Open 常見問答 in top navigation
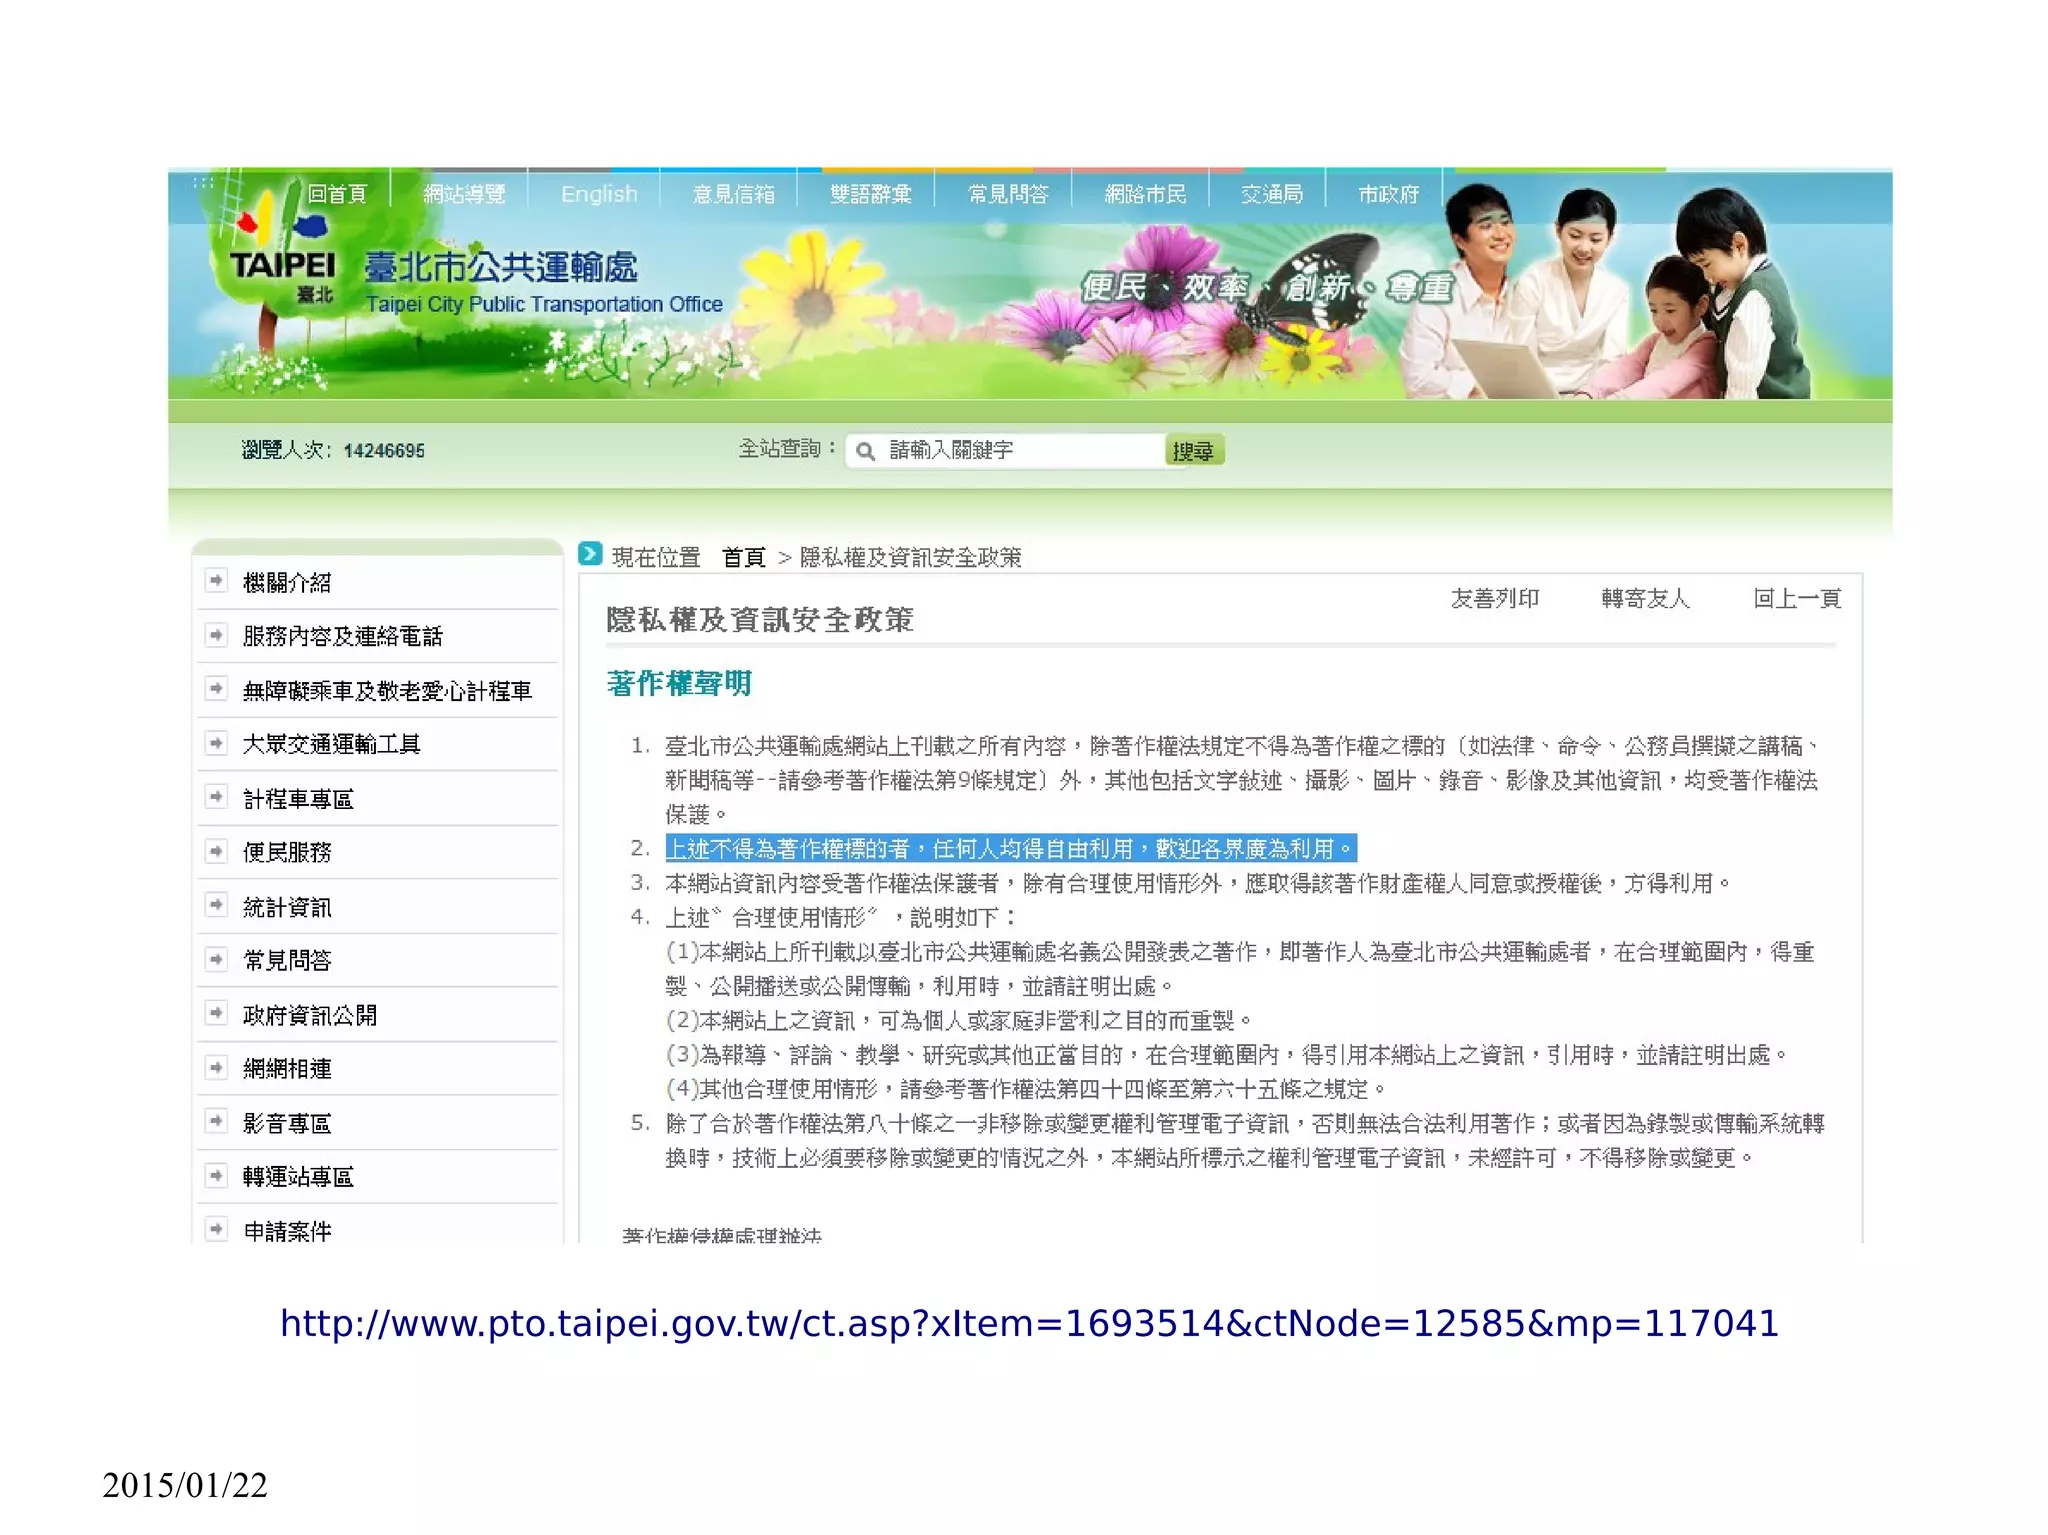 coord(1008,194)
